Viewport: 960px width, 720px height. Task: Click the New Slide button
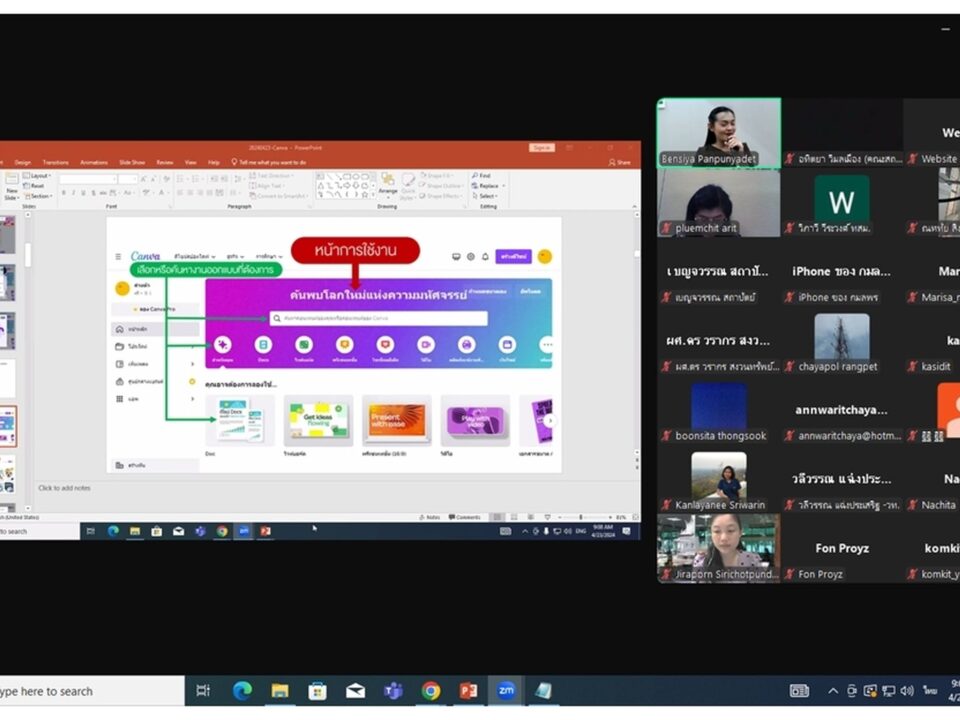[x=12, y=187]
